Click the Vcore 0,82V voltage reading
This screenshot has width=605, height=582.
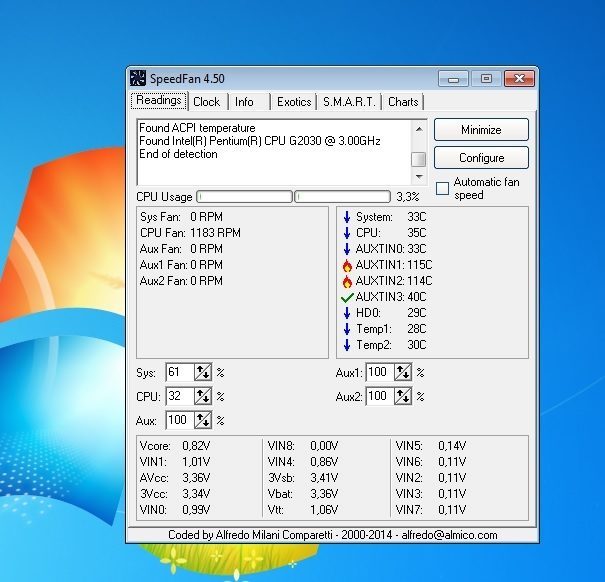[175, 446]
